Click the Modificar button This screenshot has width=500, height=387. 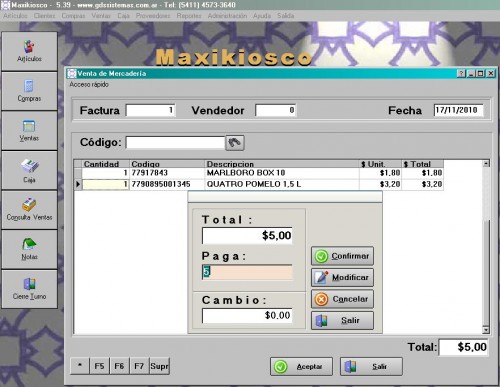coord(342,277)
